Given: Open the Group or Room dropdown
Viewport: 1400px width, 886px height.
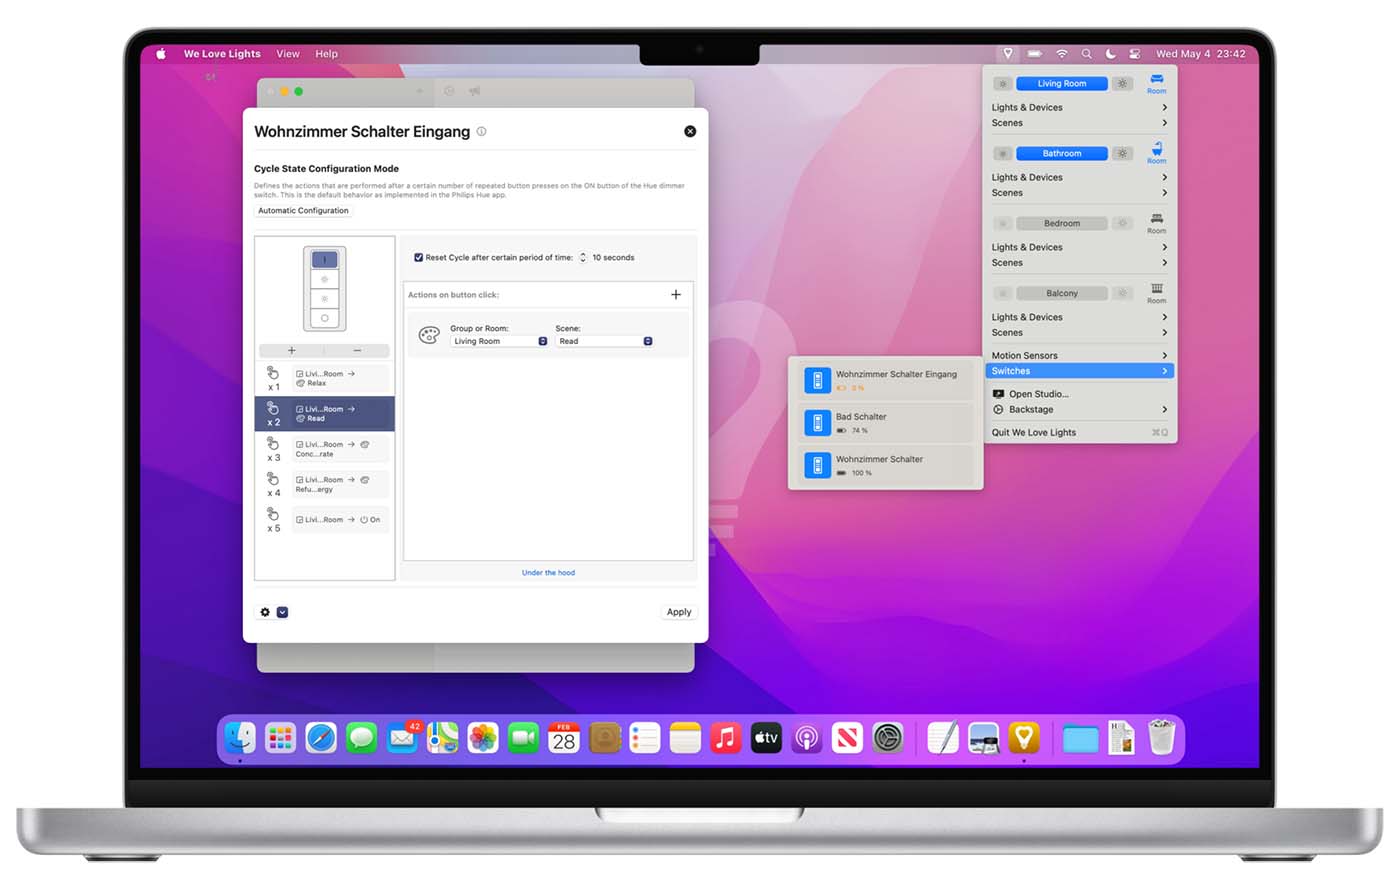Looking at the screenshot, I should [498, 342].
